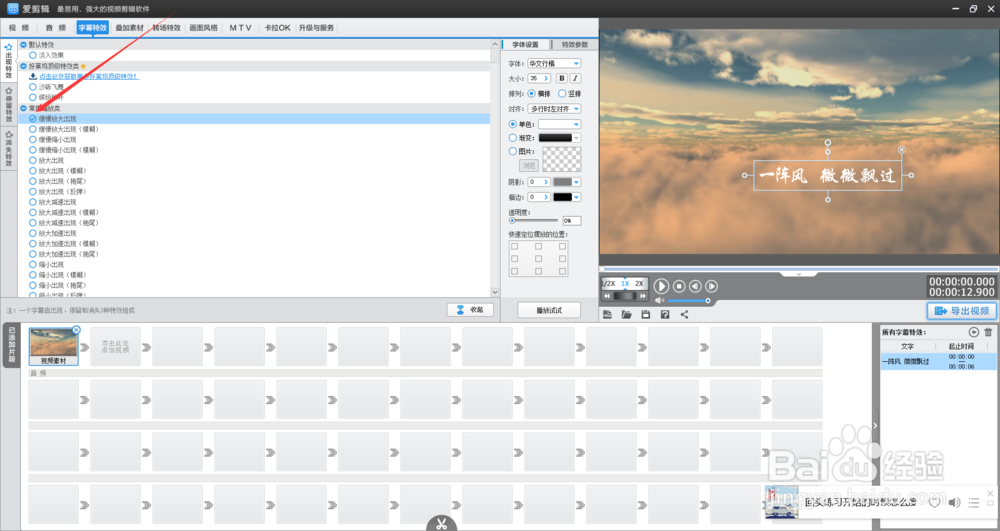Step to previous frame in preview
The width and height of the screenshot is (1000, 531).
695,287
